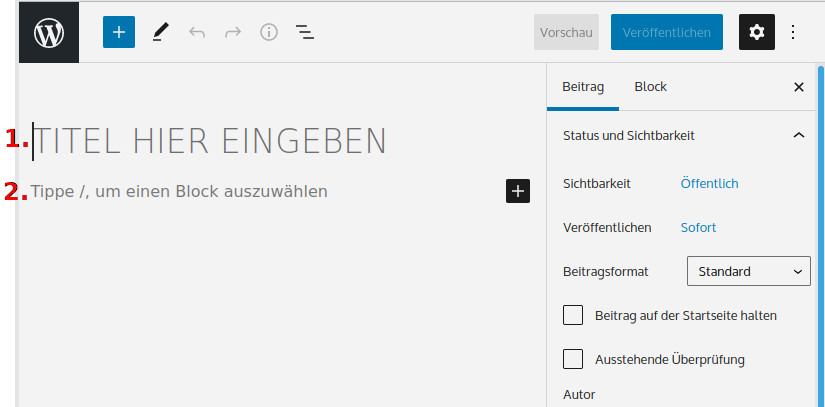The height and width of the screenshot is (407, 825).
Task: Change visibility via Öffentlich link
Action: [x=709, y=184]
